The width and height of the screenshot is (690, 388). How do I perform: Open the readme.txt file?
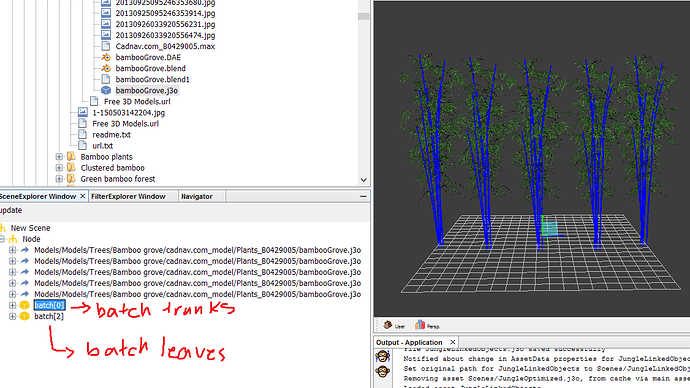111,135
